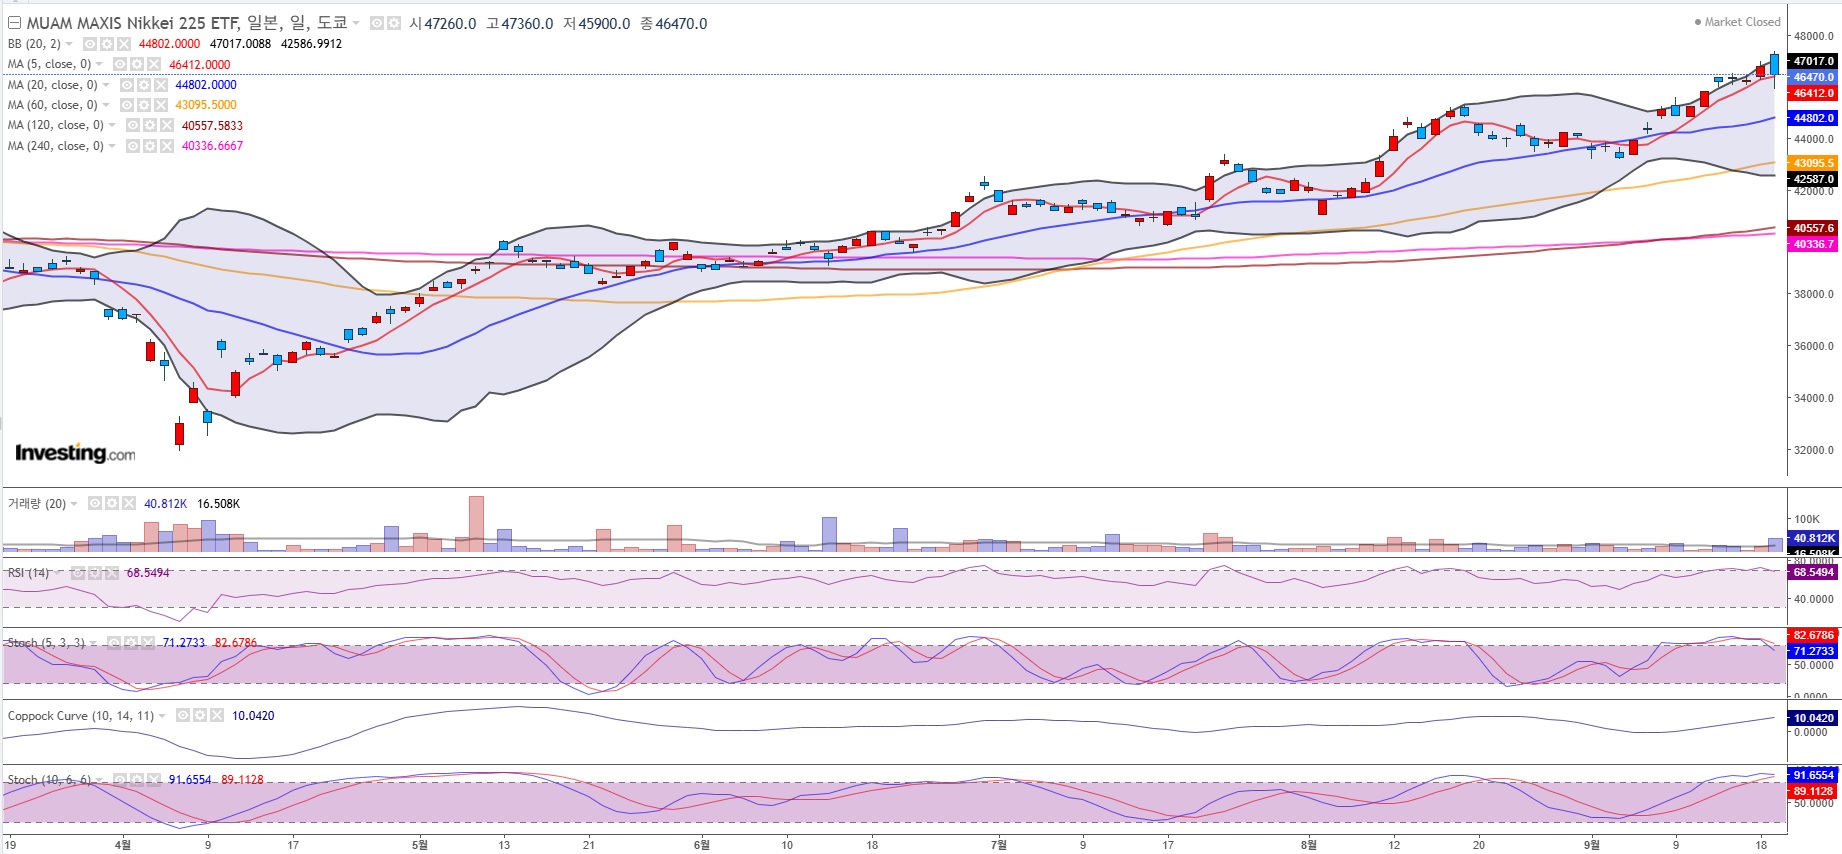Image resolution: width=1842 pixels, height=854 pixels.
Task: Expand the Stoch (10, 6, 6) dropdown arrow
Action: [99, 780]
